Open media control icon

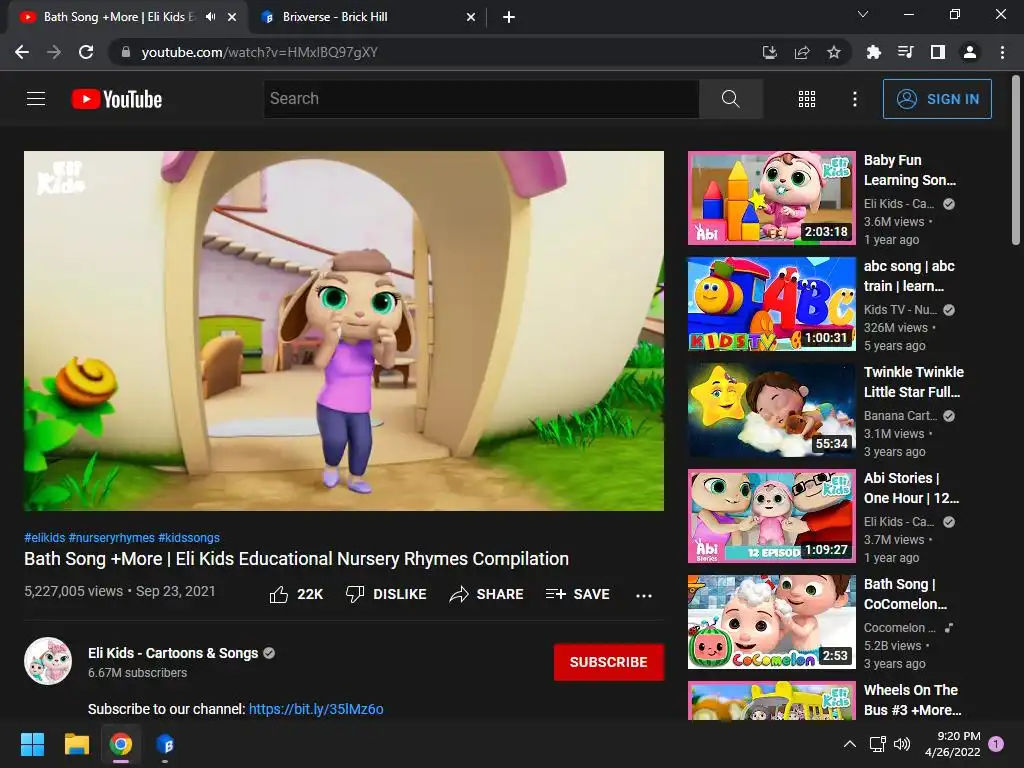(905, 52)
